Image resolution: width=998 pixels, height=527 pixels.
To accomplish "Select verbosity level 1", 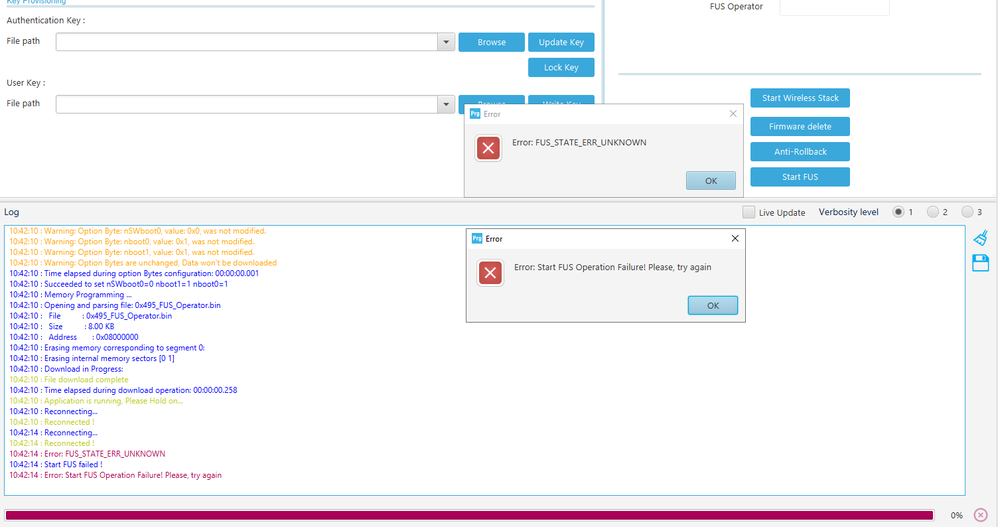I will point(898,212).
